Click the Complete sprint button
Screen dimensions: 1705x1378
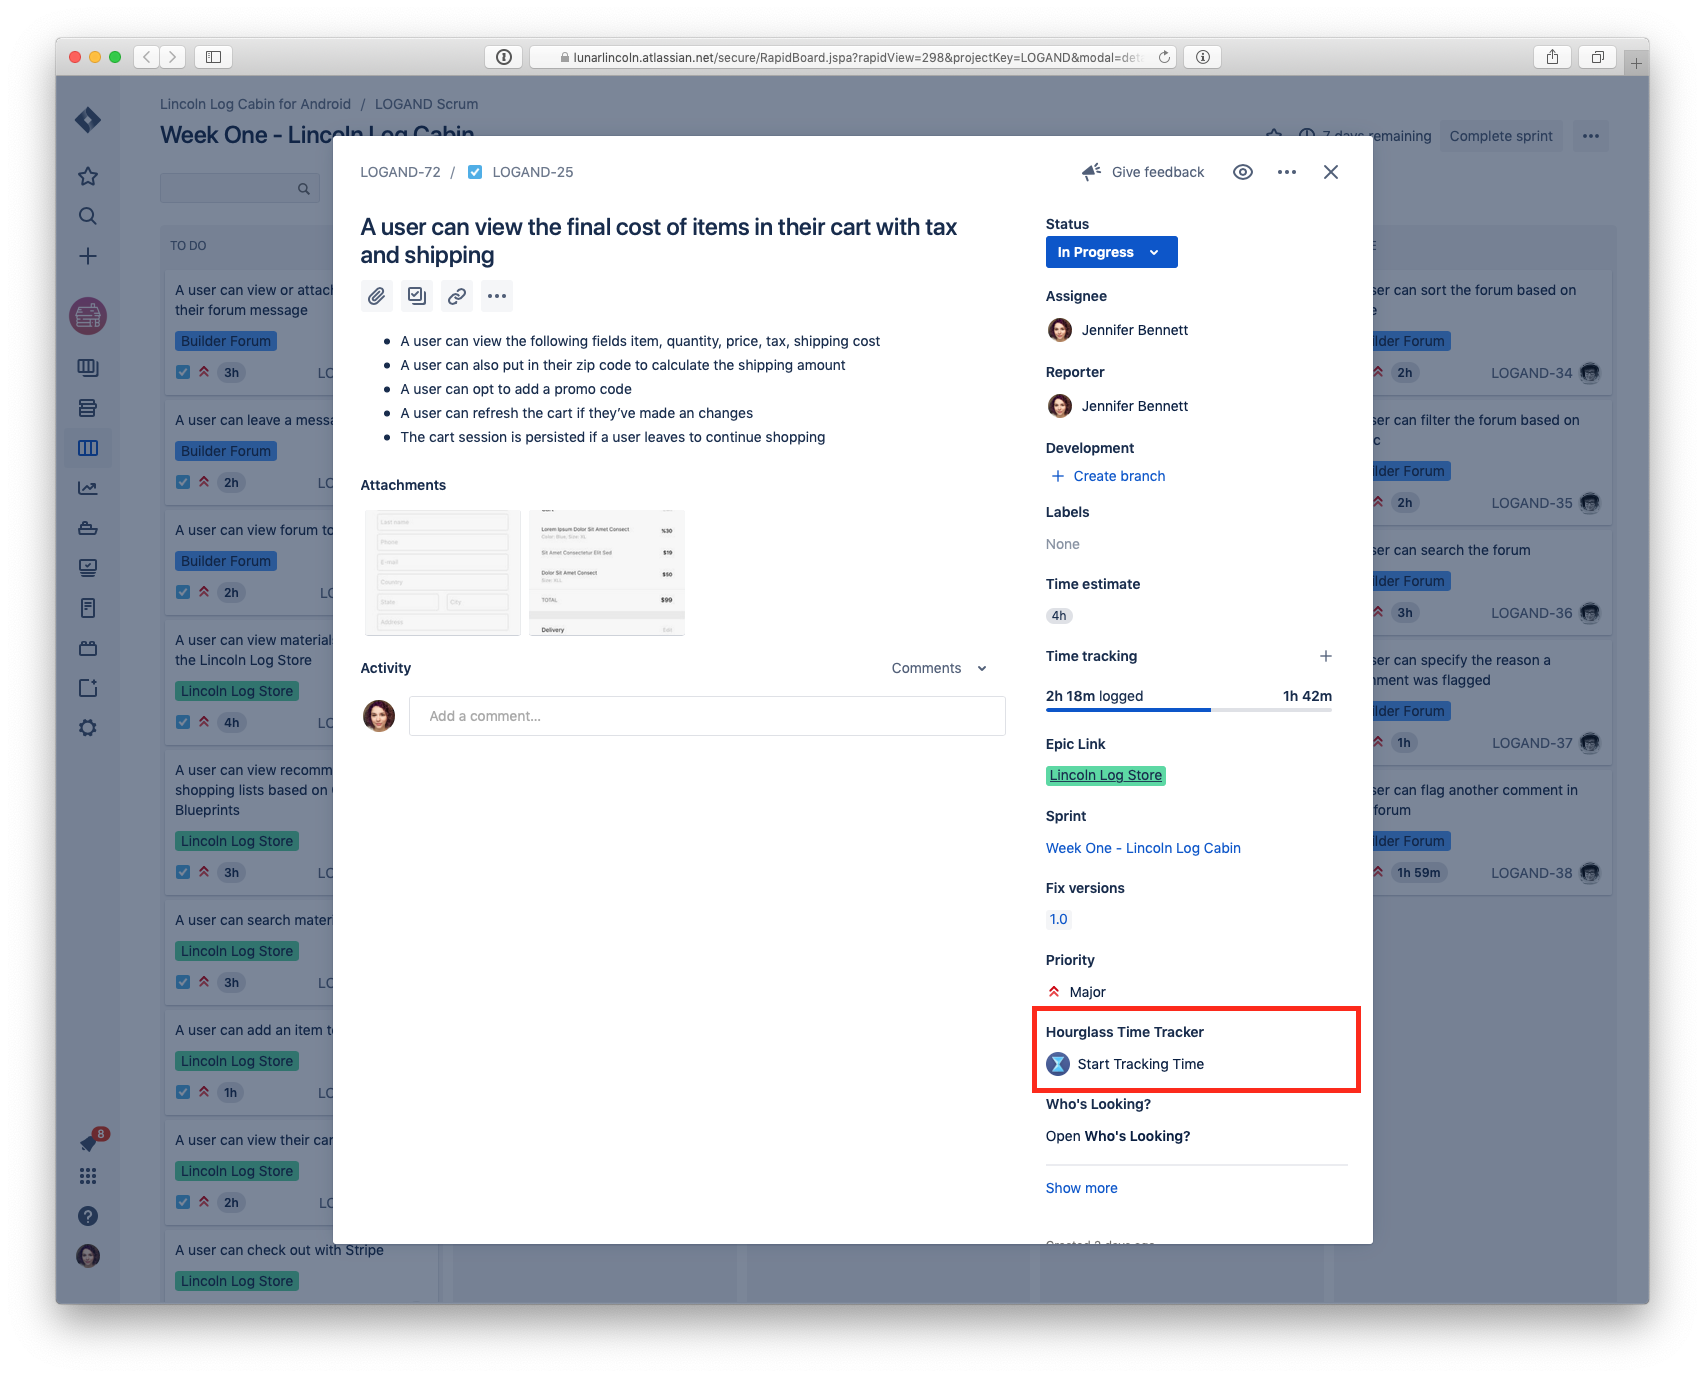click(1501, 136)
